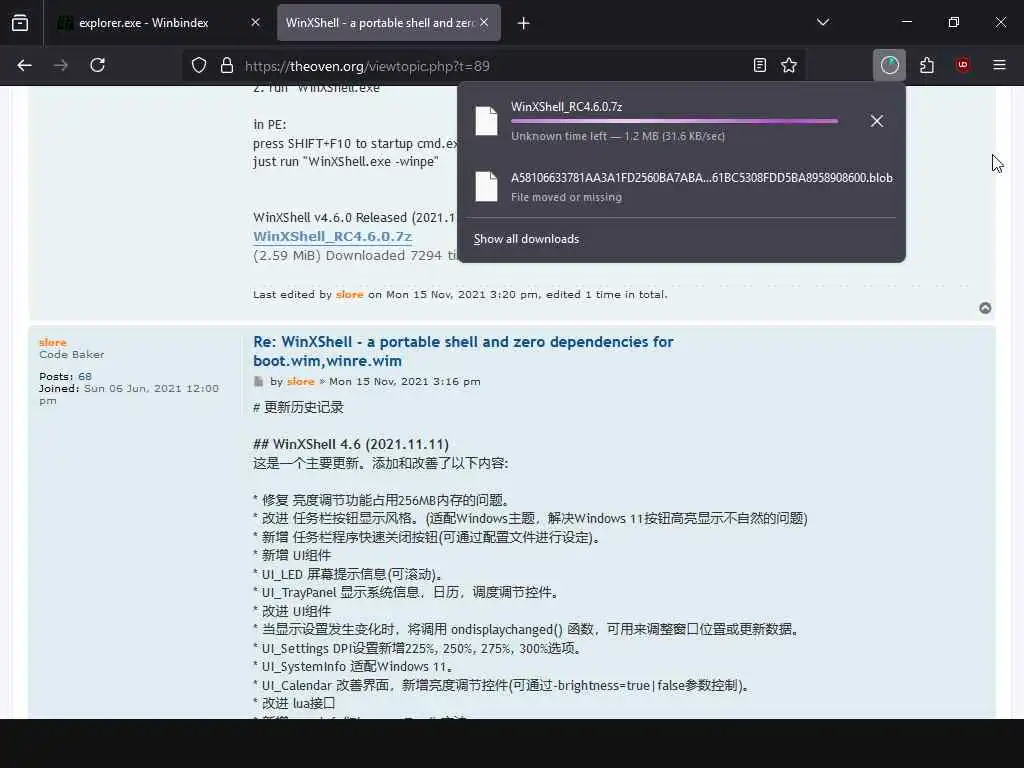This screenshot has width=1024, height=768.
Task: Open slore link in post byline
Action: (x=300, y=381)
